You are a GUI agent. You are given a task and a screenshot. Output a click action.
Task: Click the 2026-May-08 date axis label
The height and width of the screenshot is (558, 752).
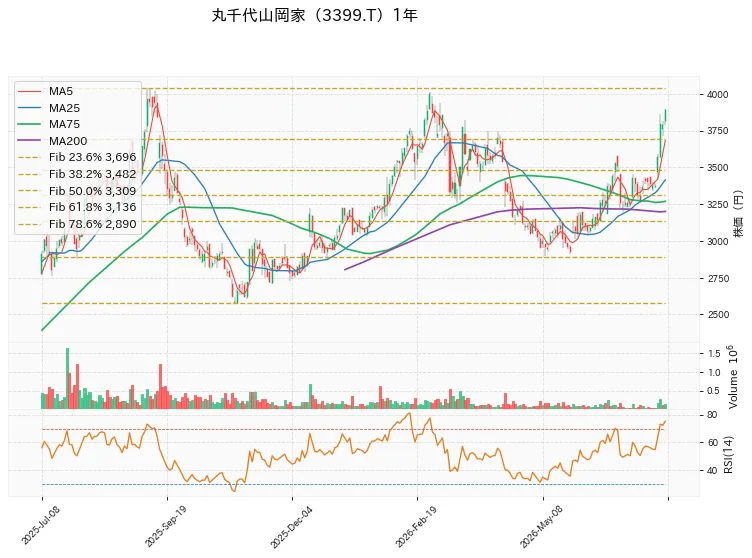(x=541, y=527)
